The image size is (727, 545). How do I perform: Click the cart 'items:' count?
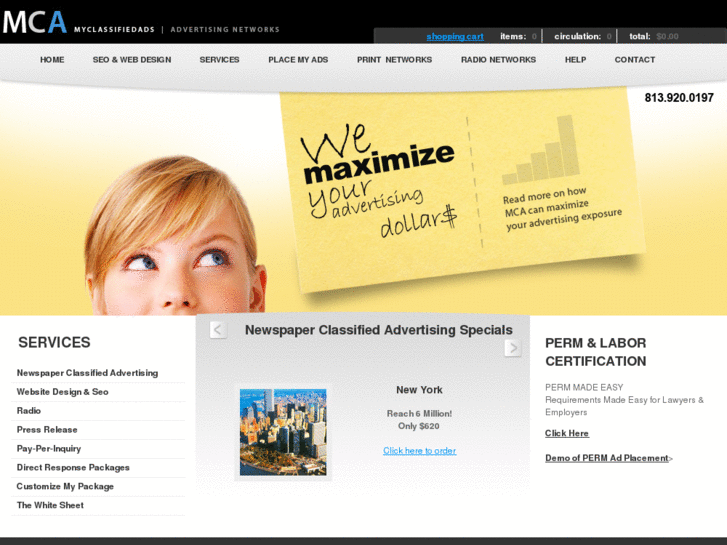click(x=534, y=37)
